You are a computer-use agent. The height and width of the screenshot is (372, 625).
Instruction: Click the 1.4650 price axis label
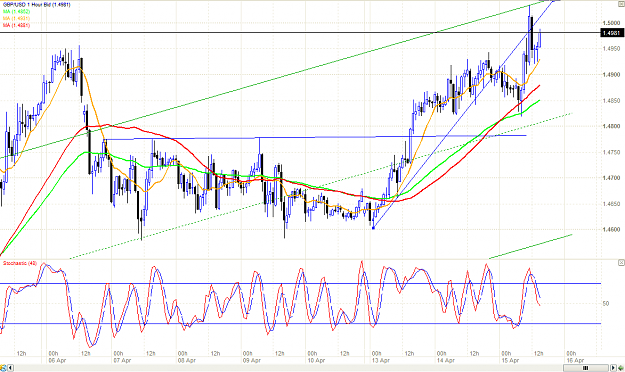coord(611,204)
